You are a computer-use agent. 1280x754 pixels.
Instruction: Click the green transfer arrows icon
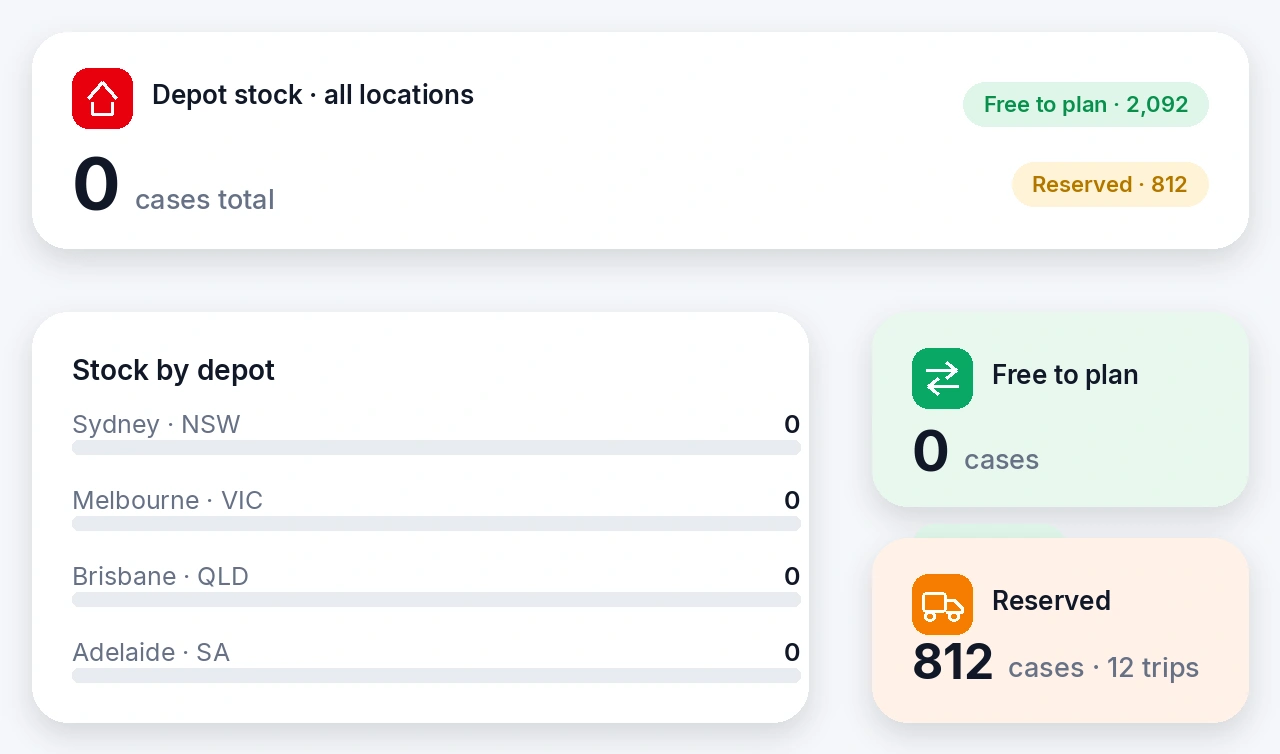[x=942, y=378]
